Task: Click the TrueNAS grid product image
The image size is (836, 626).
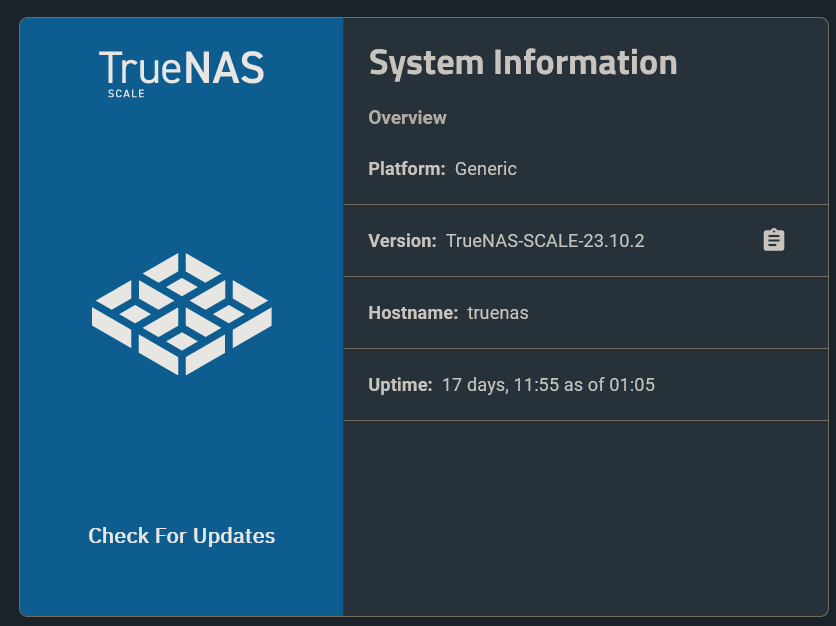Action: click(x=182, y=314)
